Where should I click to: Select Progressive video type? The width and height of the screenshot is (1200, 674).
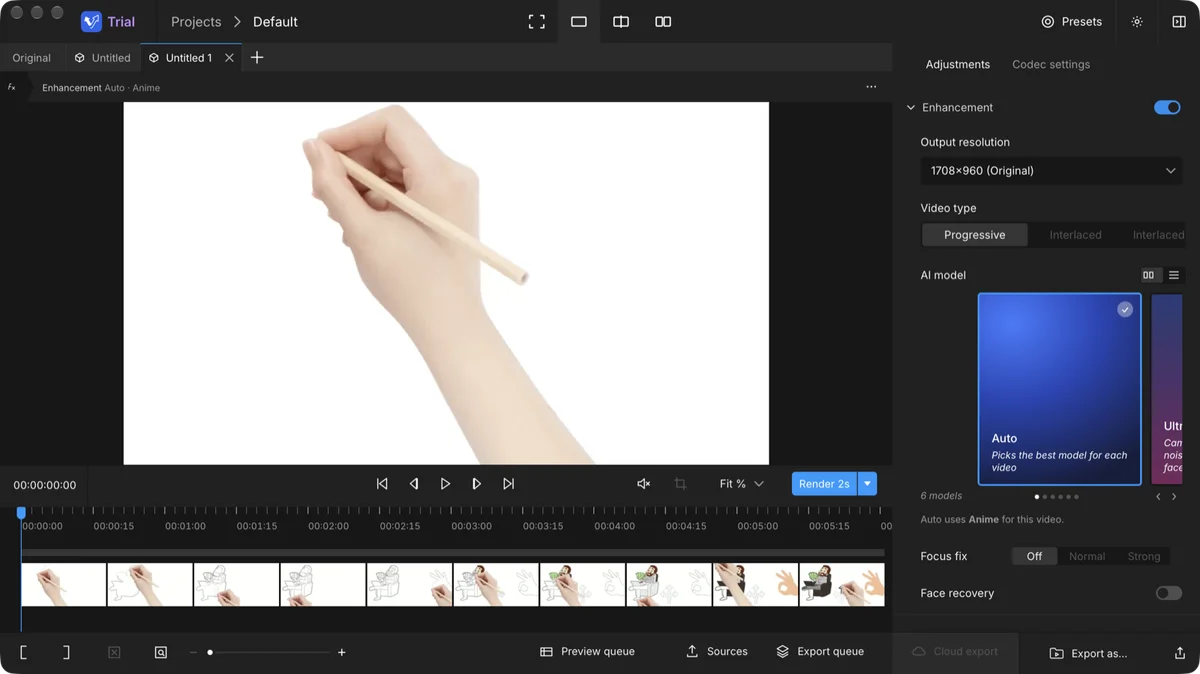pos(974,235)
